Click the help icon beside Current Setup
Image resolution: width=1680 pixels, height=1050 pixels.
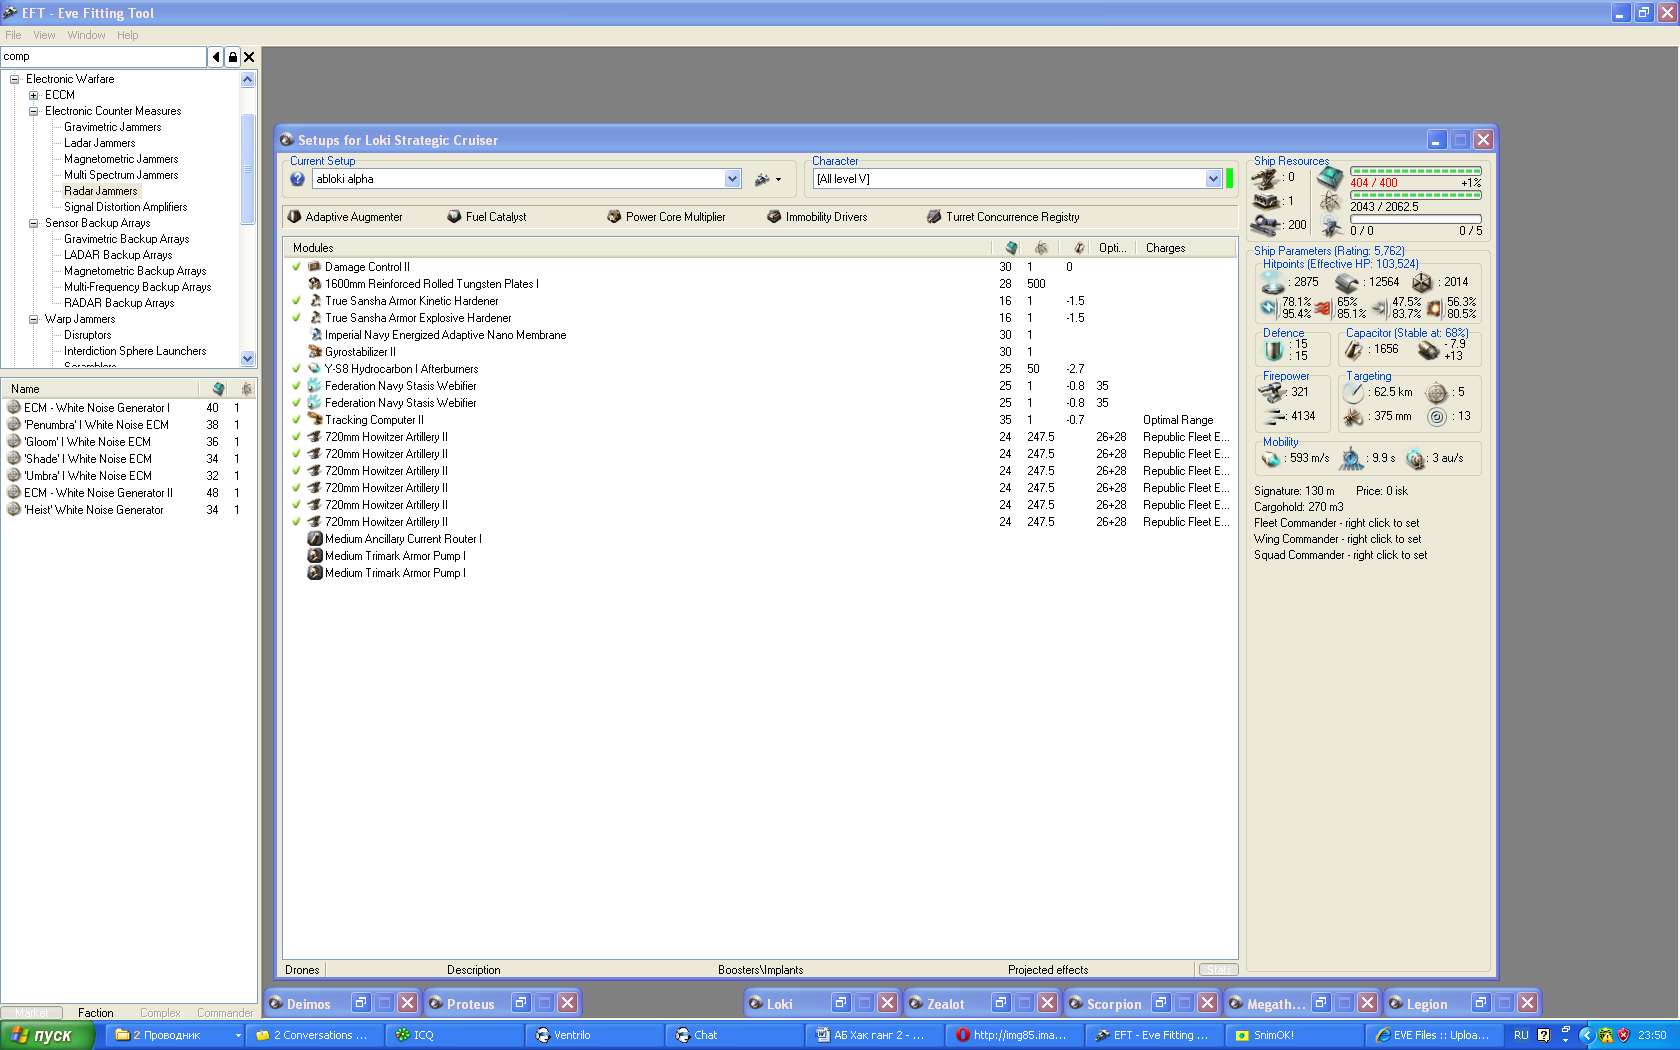click(297, 179)
